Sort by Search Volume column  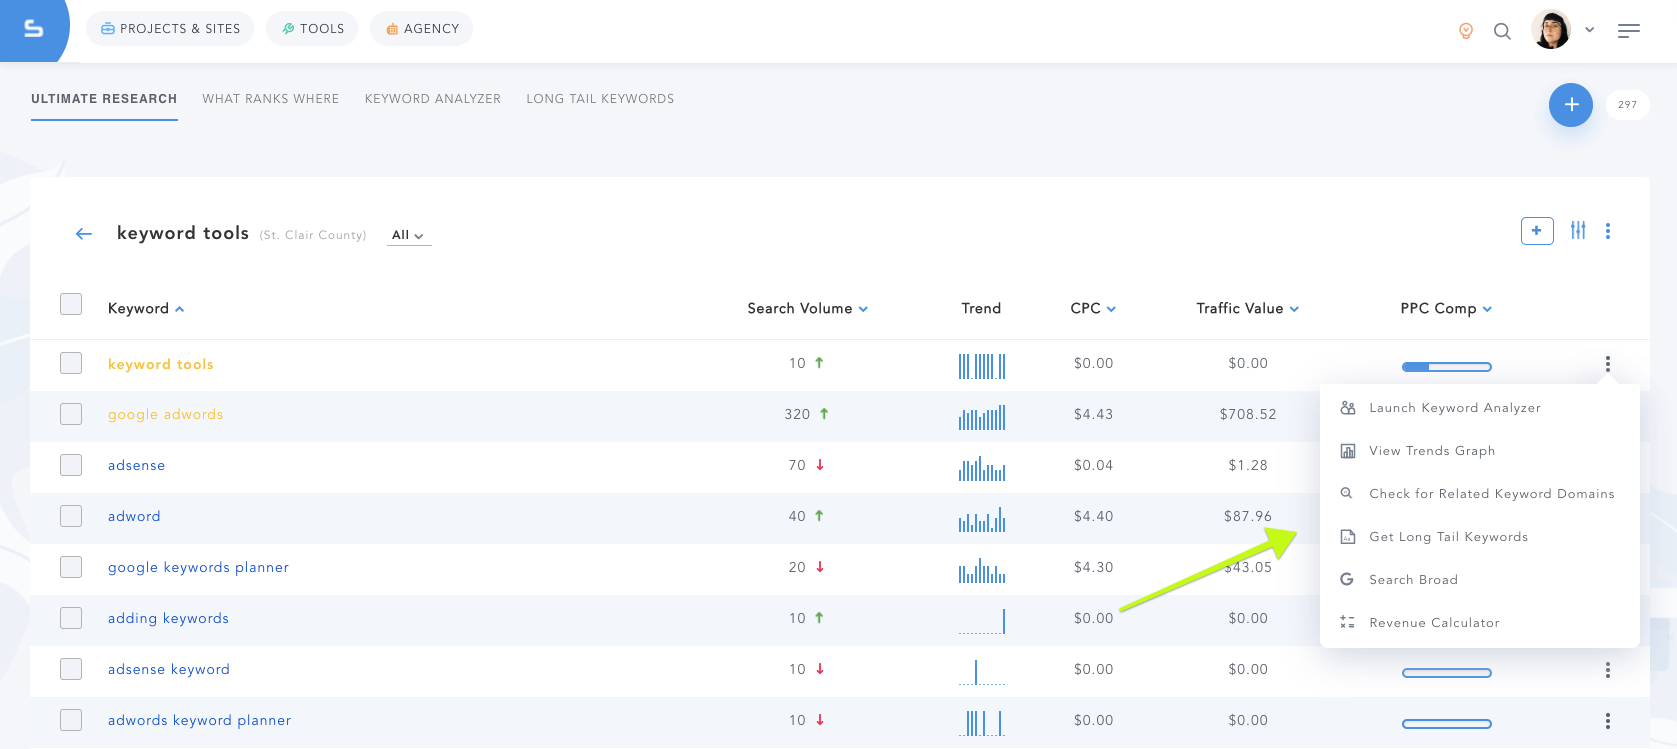point(807,308)
